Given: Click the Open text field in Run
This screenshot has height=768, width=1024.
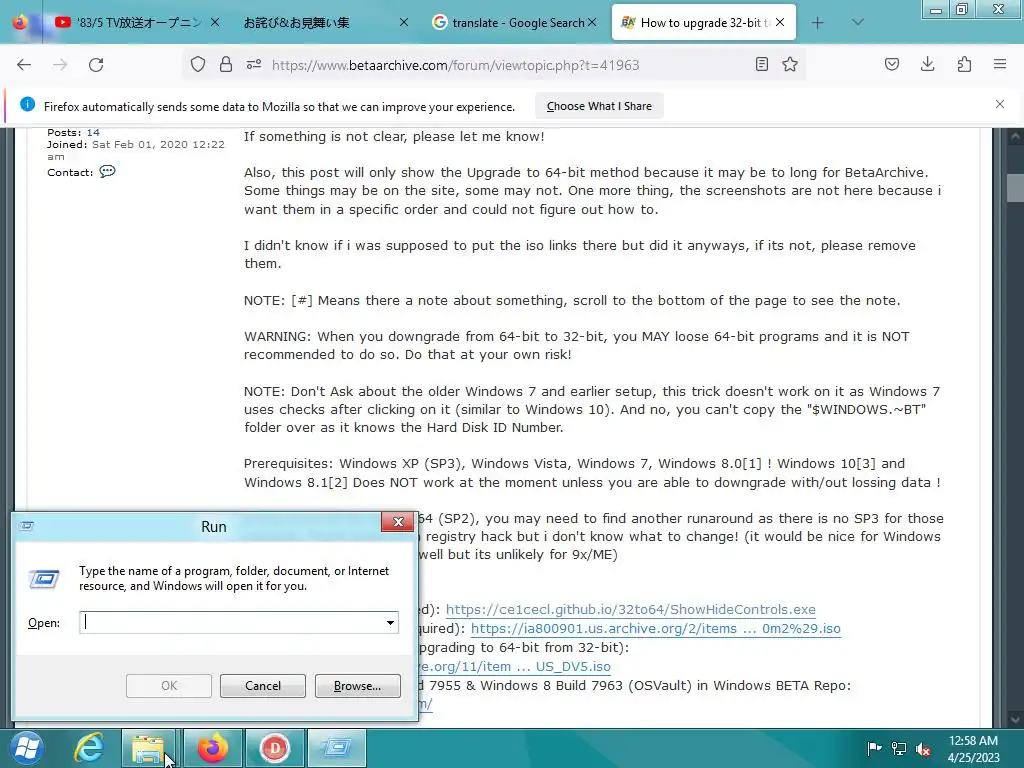Looking at the screenshot, I should tap(232, 622).
